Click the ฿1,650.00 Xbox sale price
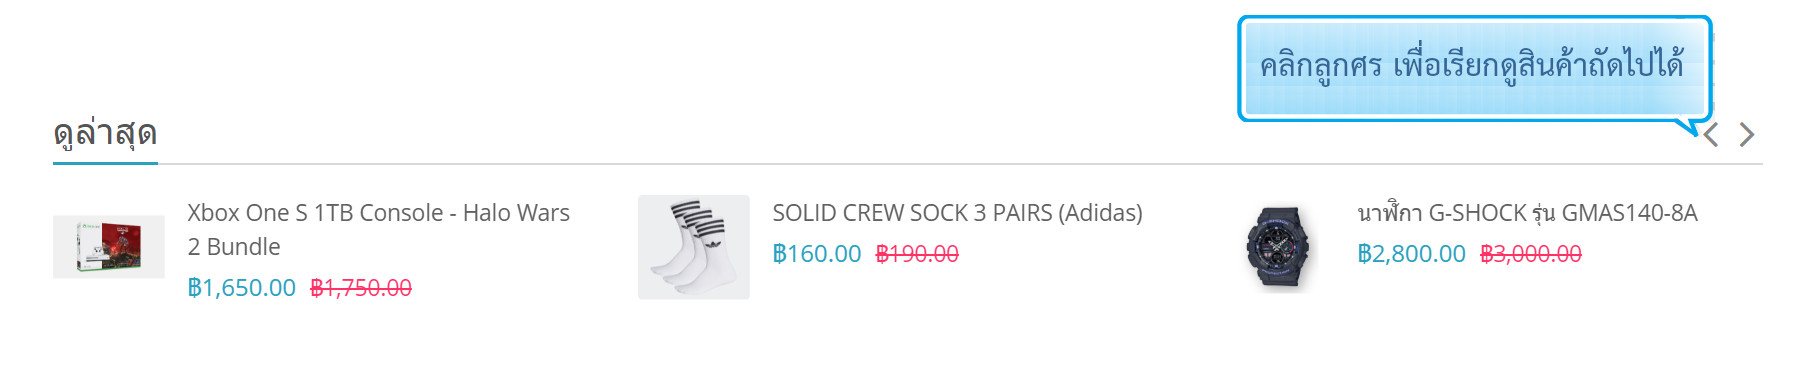 [242, 288]
